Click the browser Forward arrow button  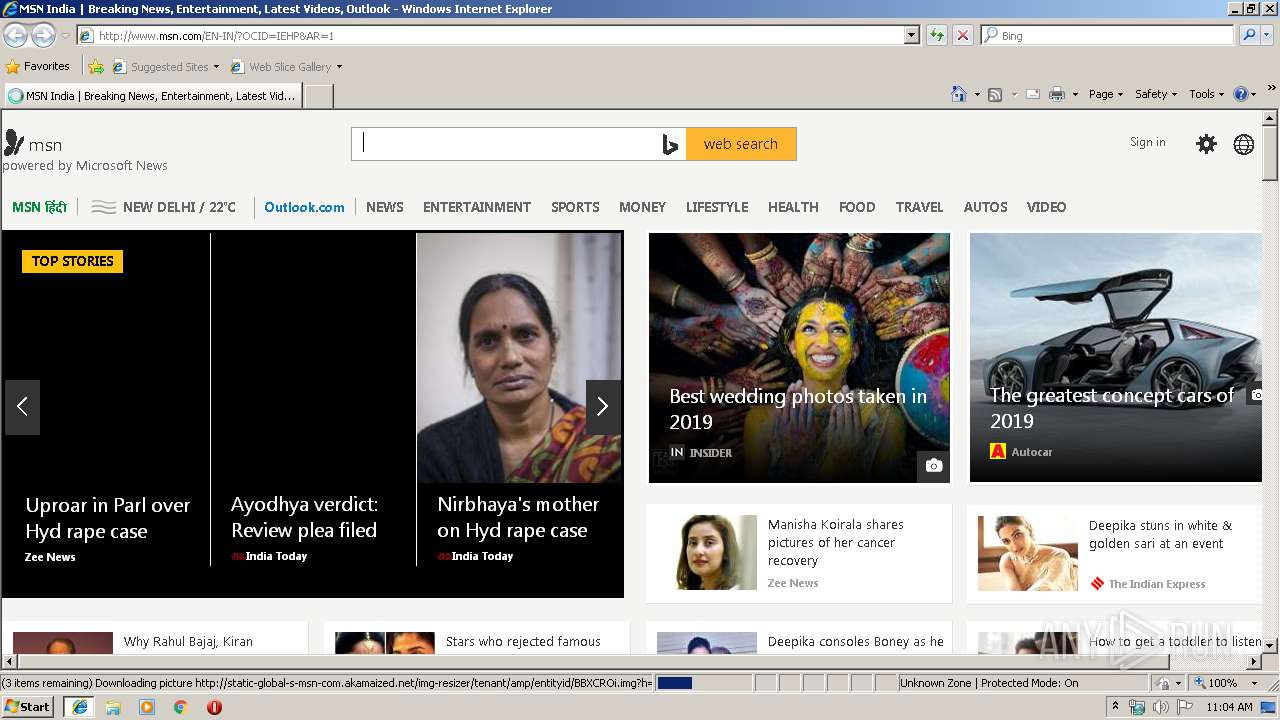pos(43,35)
